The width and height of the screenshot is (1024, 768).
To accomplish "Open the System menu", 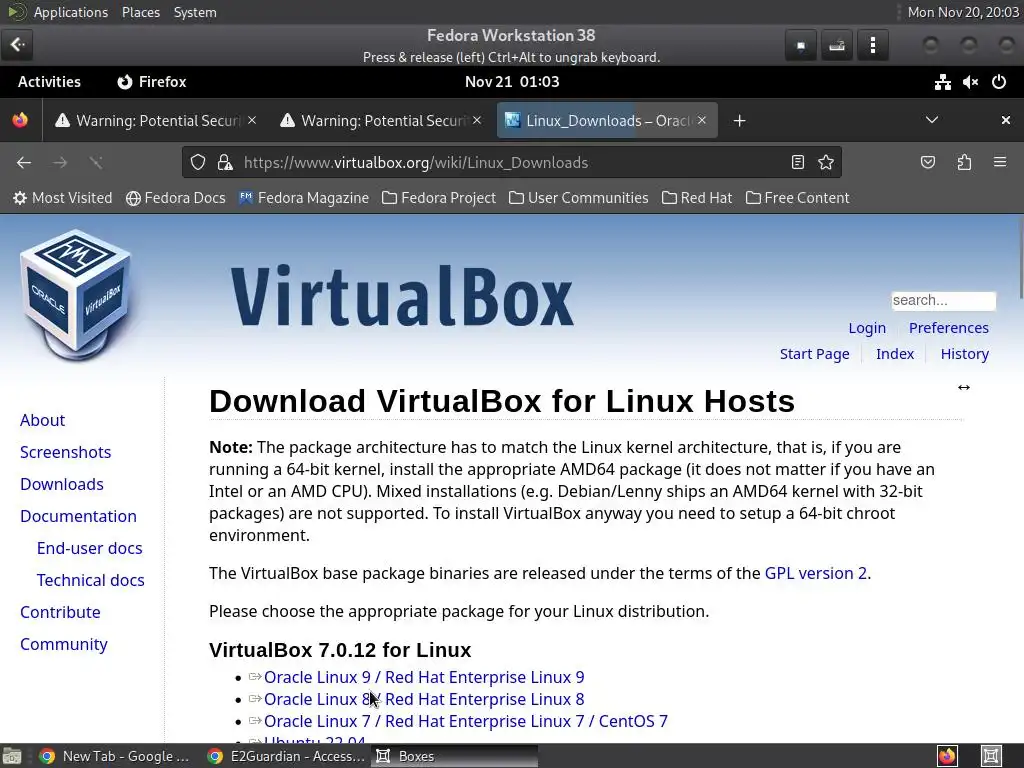I will coord(195,12).
